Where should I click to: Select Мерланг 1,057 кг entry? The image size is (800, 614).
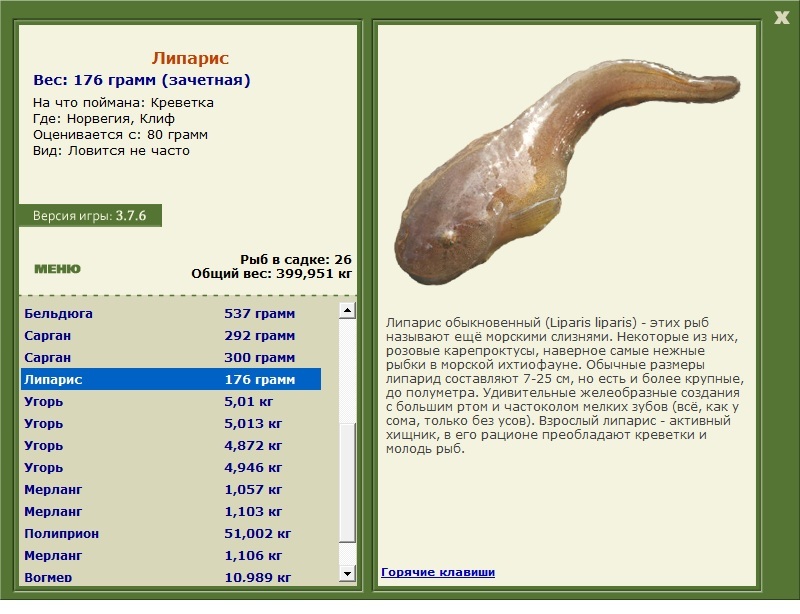(171, 489)
